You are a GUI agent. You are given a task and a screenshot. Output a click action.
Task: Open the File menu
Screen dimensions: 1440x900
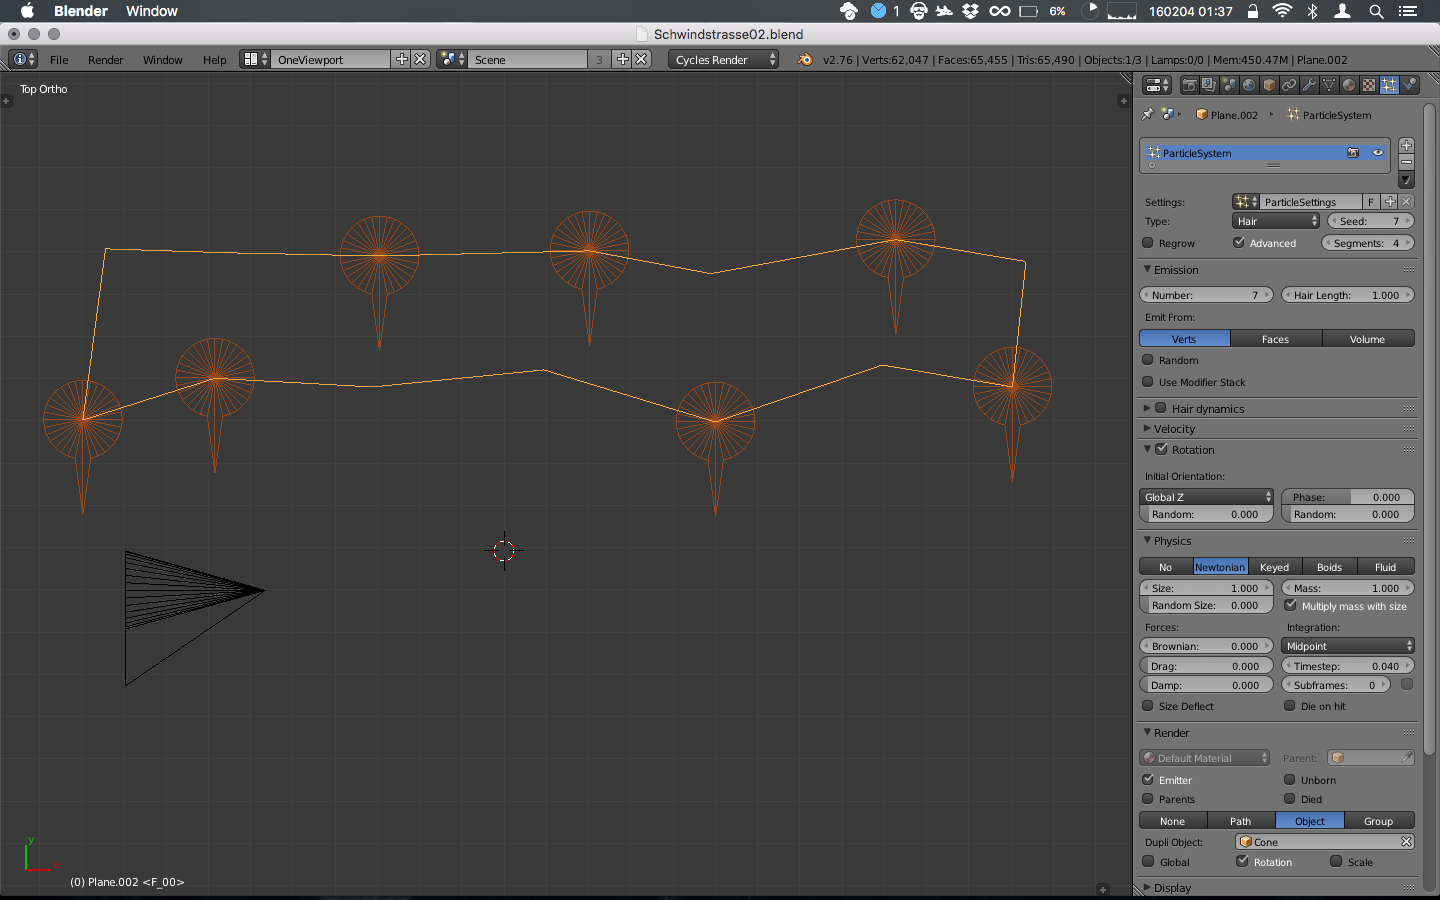click(59, 60)
